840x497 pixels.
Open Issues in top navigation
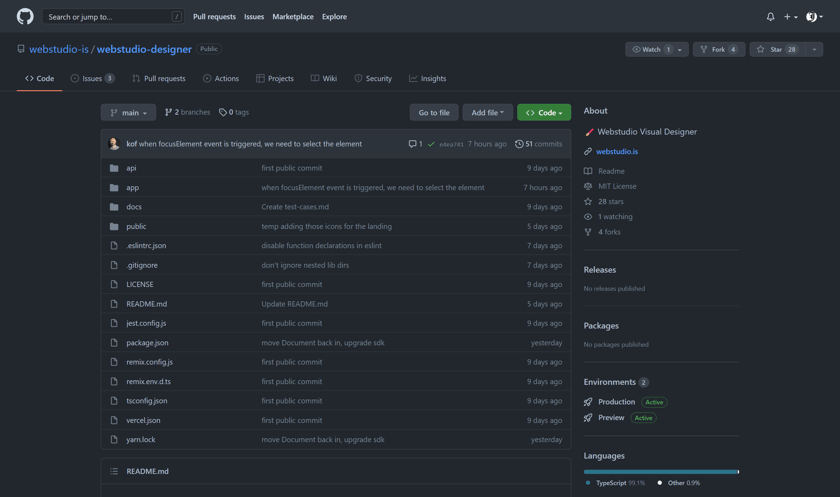coord(254,17)
